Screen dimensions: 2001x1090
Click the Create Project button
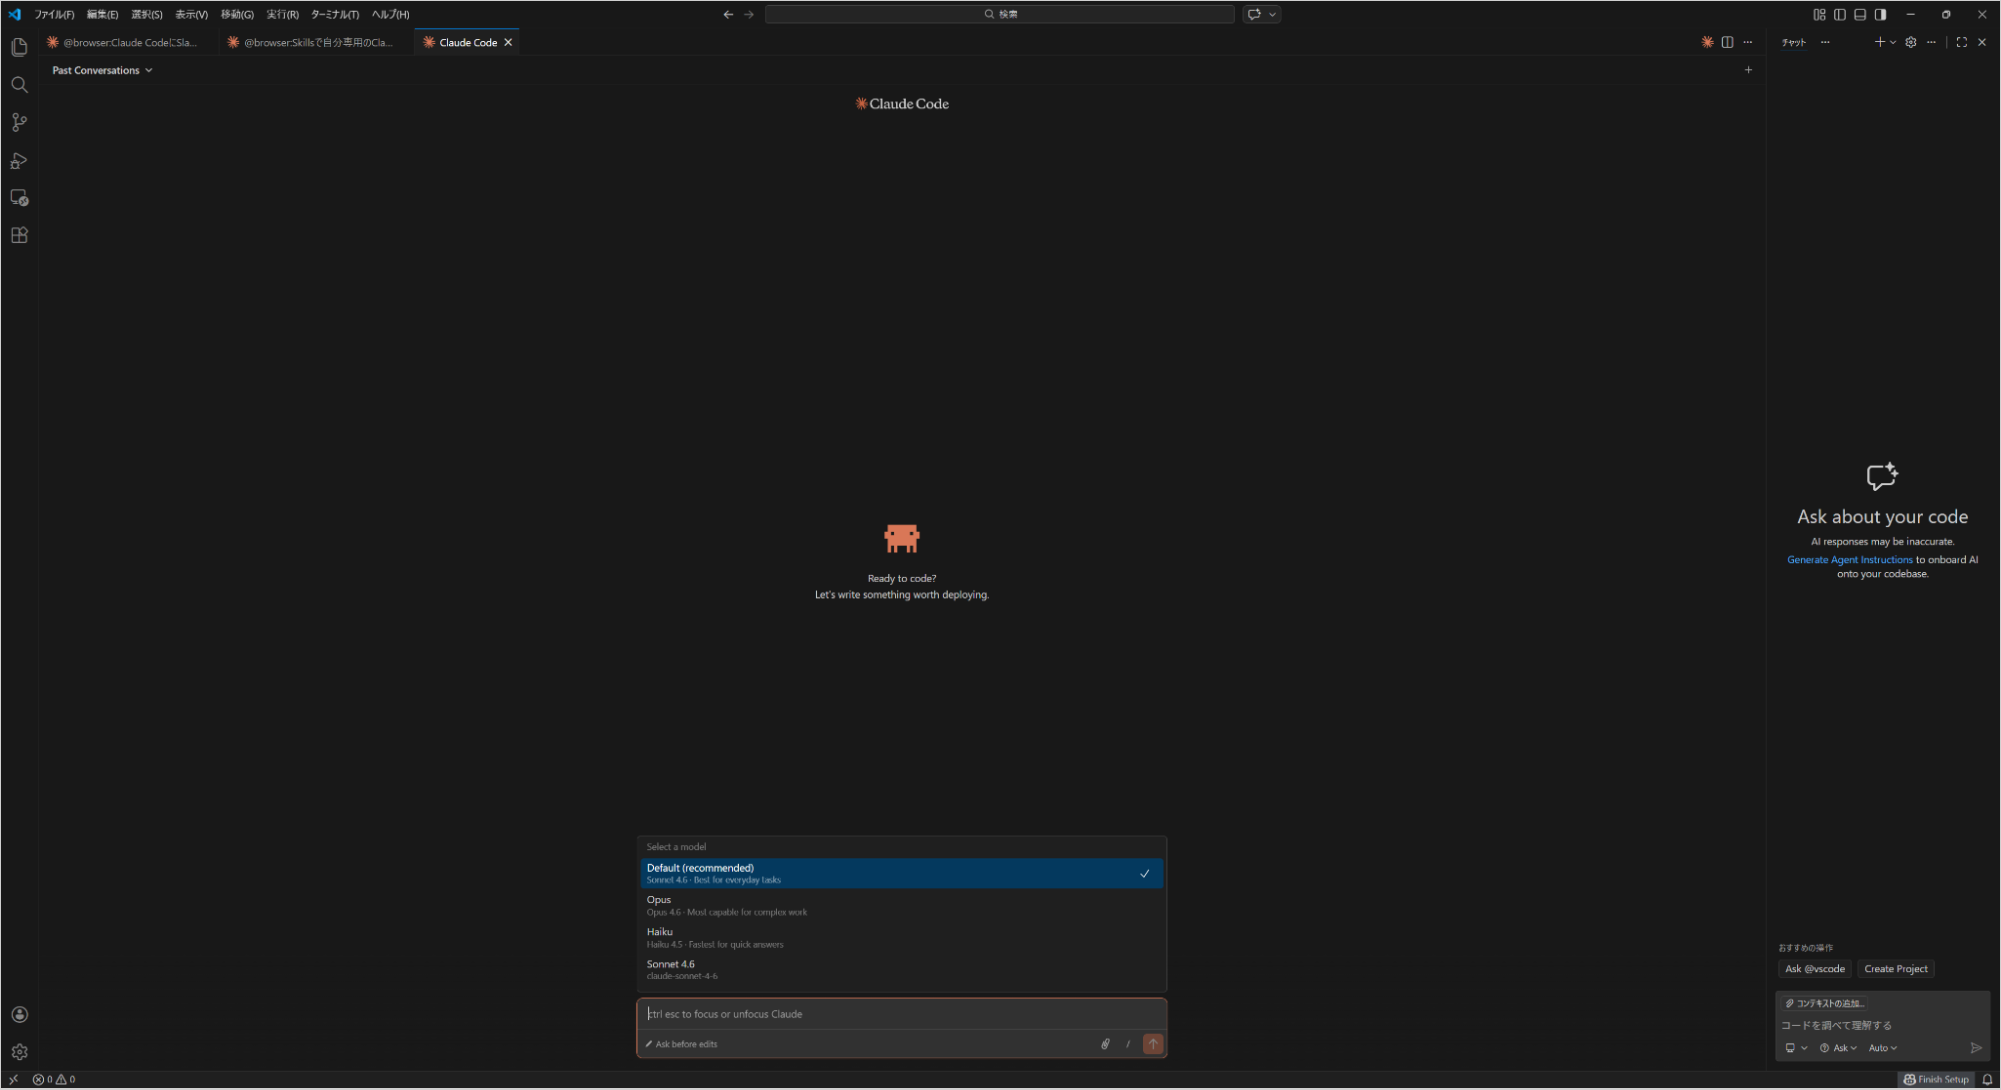click(1895, 969)
